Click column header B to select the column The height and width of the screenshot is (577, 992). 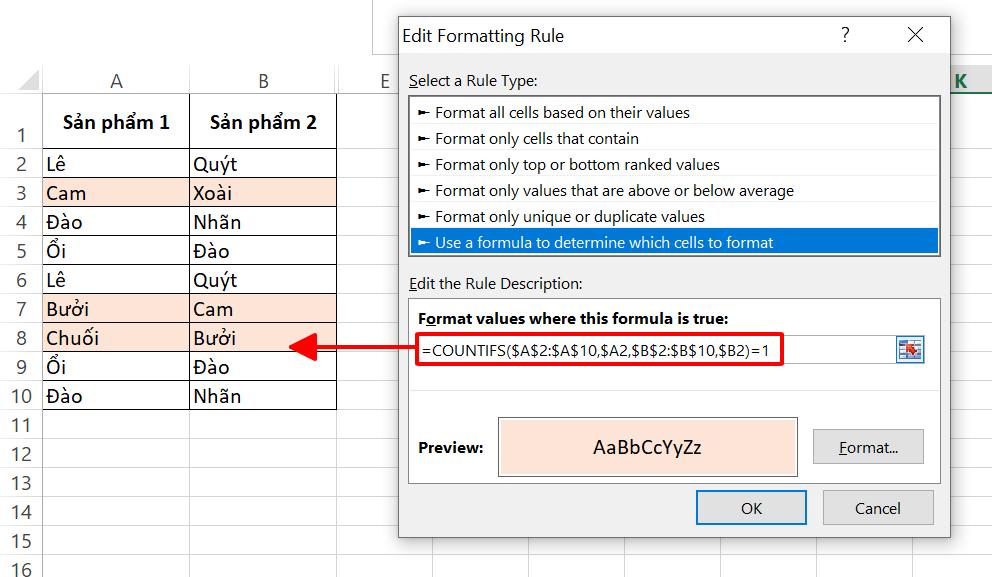tap(262, 80)
